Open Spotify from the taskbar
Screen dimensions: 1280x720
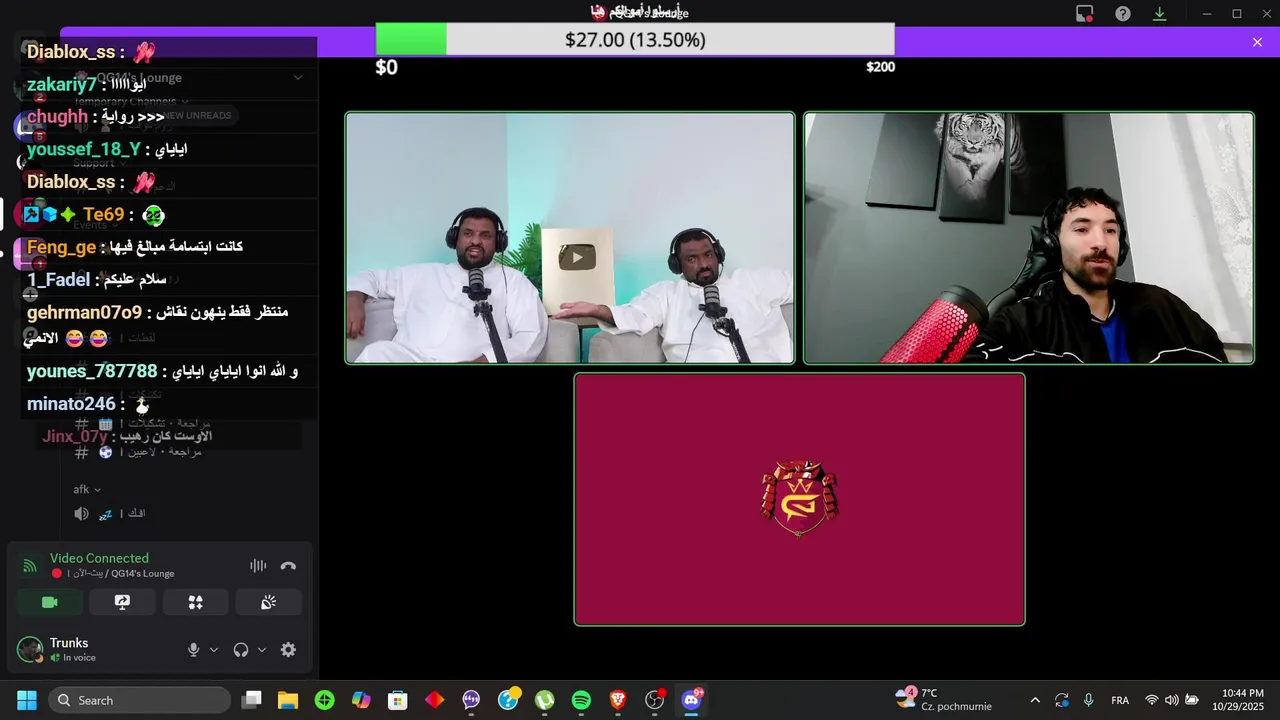tap(581, 700)
